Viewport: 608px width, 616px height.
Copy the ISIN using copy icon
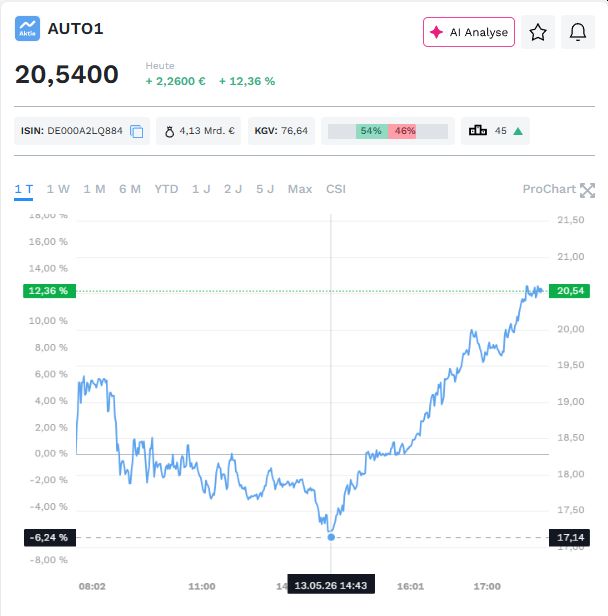click(137, 131)
